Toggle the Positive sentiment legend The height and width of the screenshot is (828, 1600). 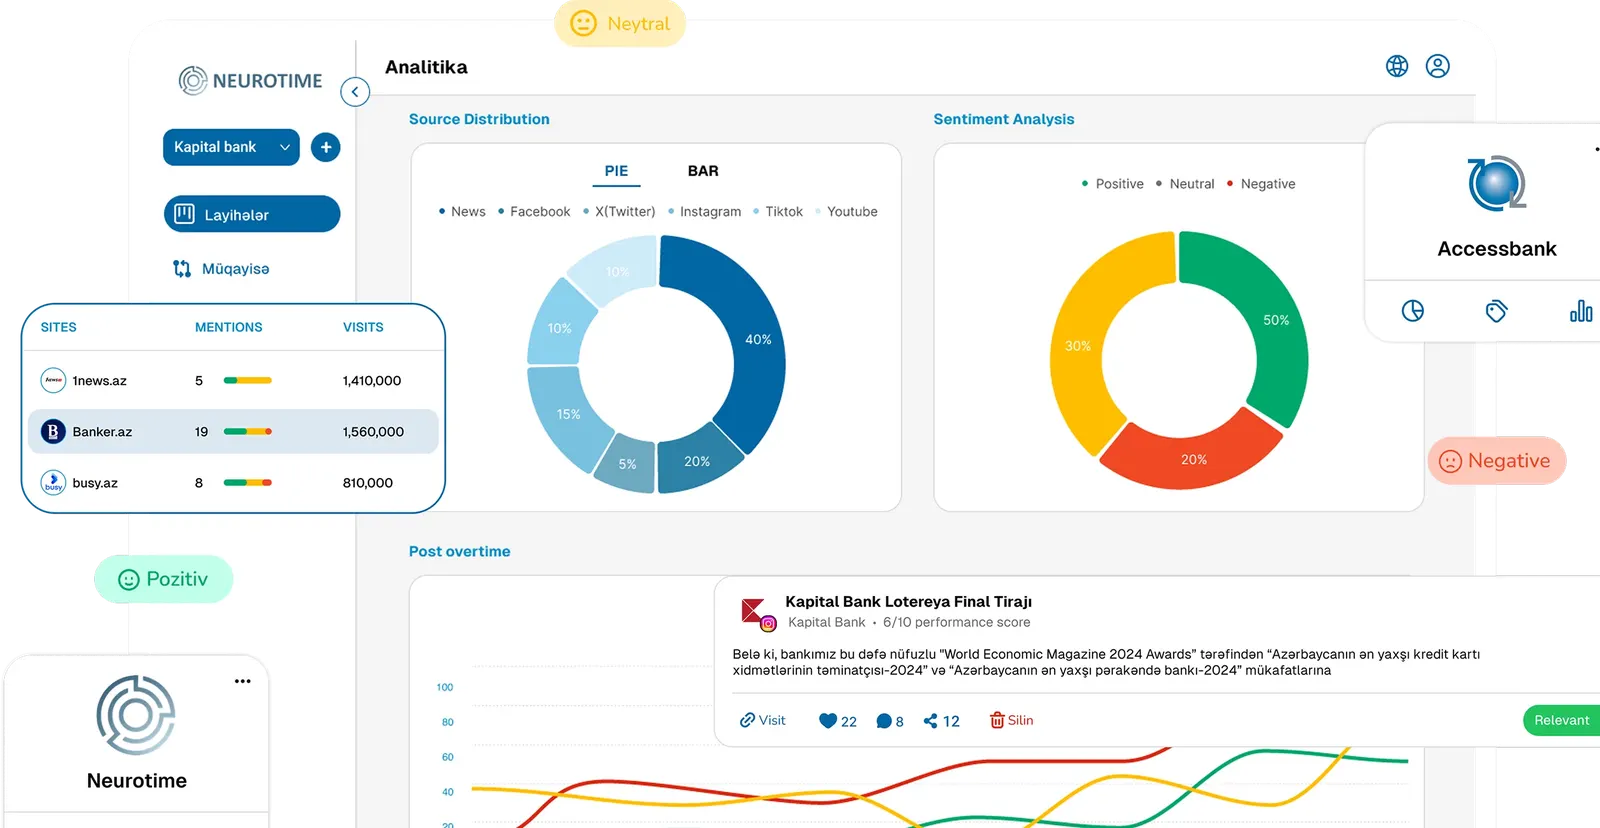[1112, 184]
